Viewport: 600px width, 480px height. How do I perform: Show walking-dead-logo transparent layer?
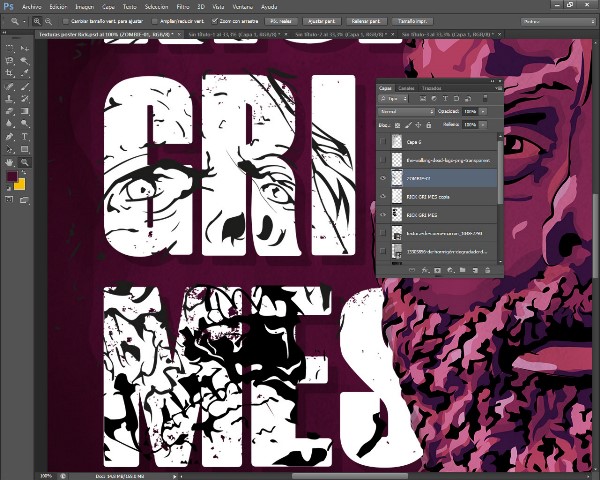[383, 160]
